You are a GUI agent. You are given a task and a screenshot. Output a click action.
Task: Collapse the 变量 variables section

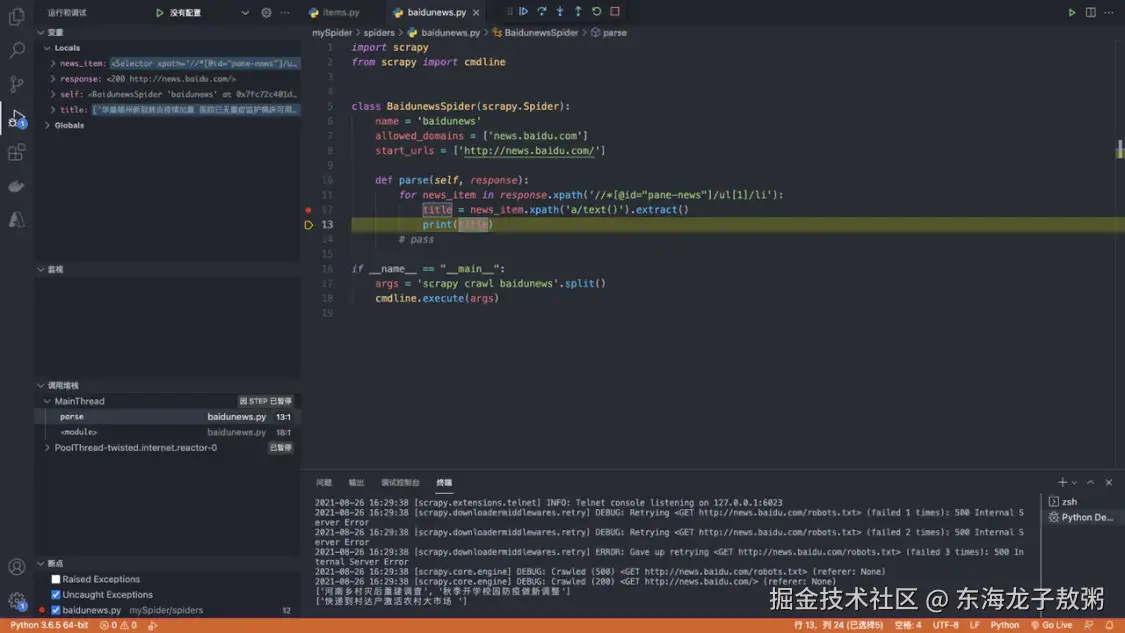pos(41,32)
